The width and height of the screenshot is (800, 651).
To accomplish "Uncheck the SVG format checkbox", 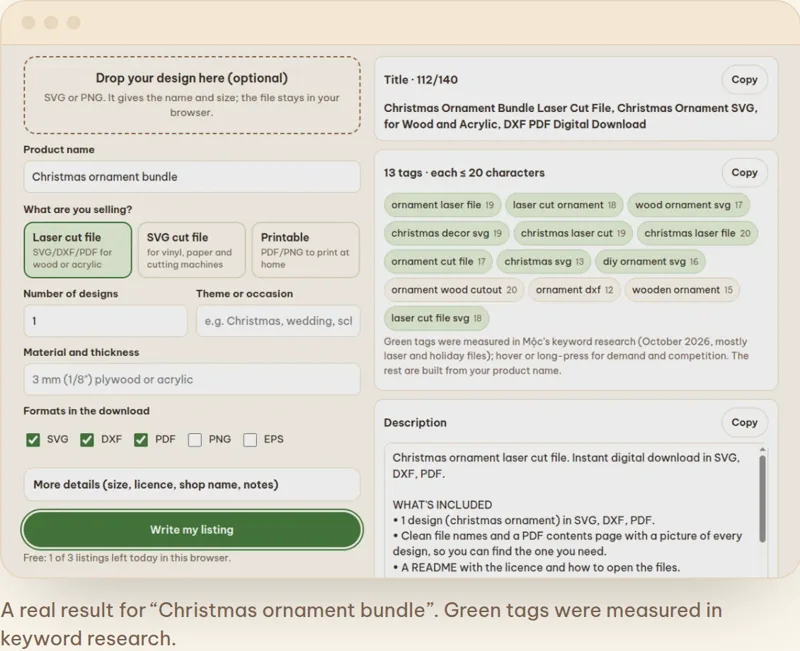I will pos(33,440).
